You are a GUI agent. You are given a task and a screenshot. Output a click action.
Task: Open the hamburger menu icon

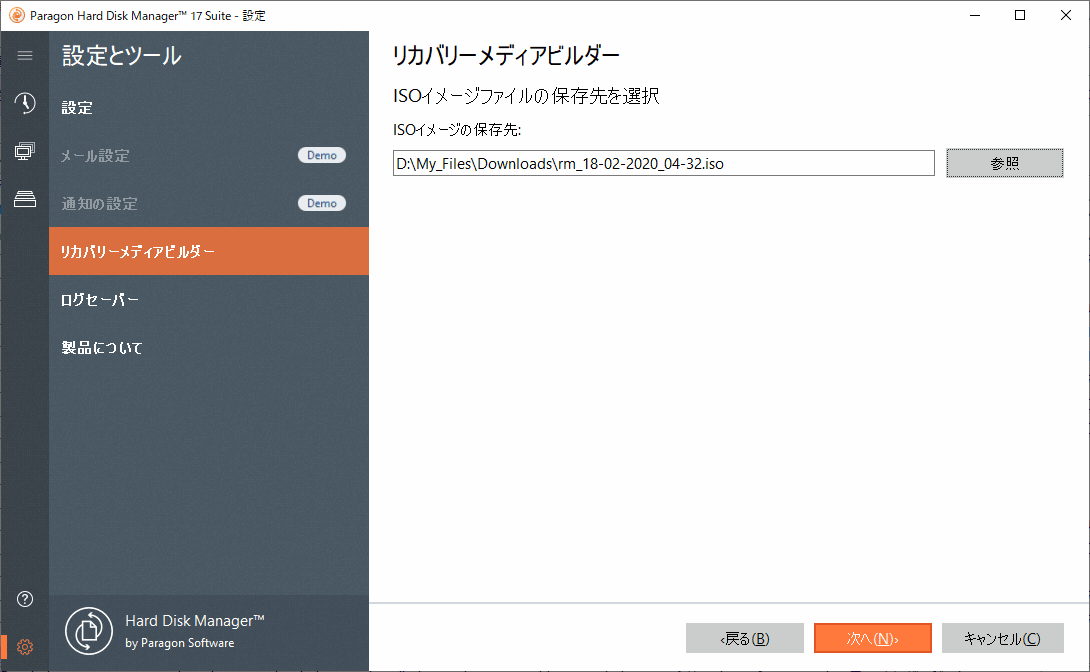pos(24,55)
